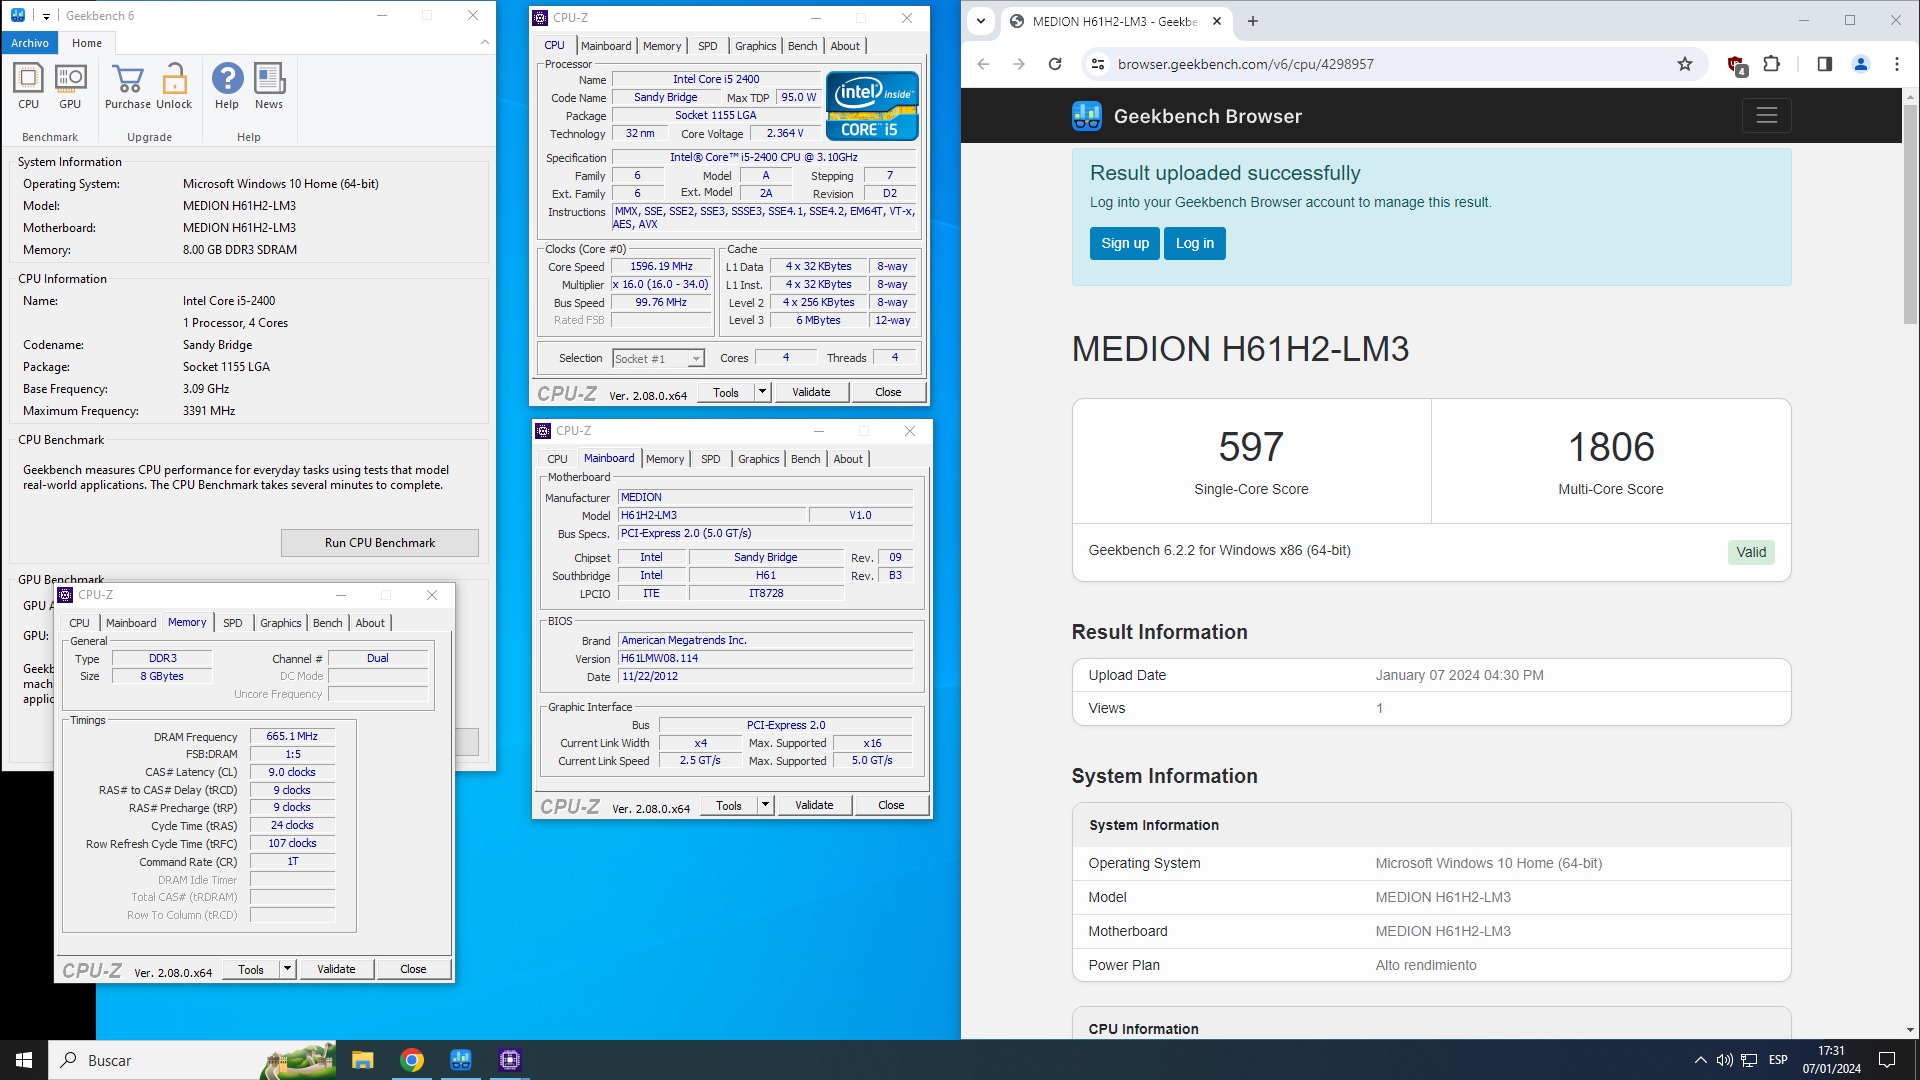Viewport: 1920px width, 1080px height.
Task: Click the Log in button
Action: point(1195,243)
